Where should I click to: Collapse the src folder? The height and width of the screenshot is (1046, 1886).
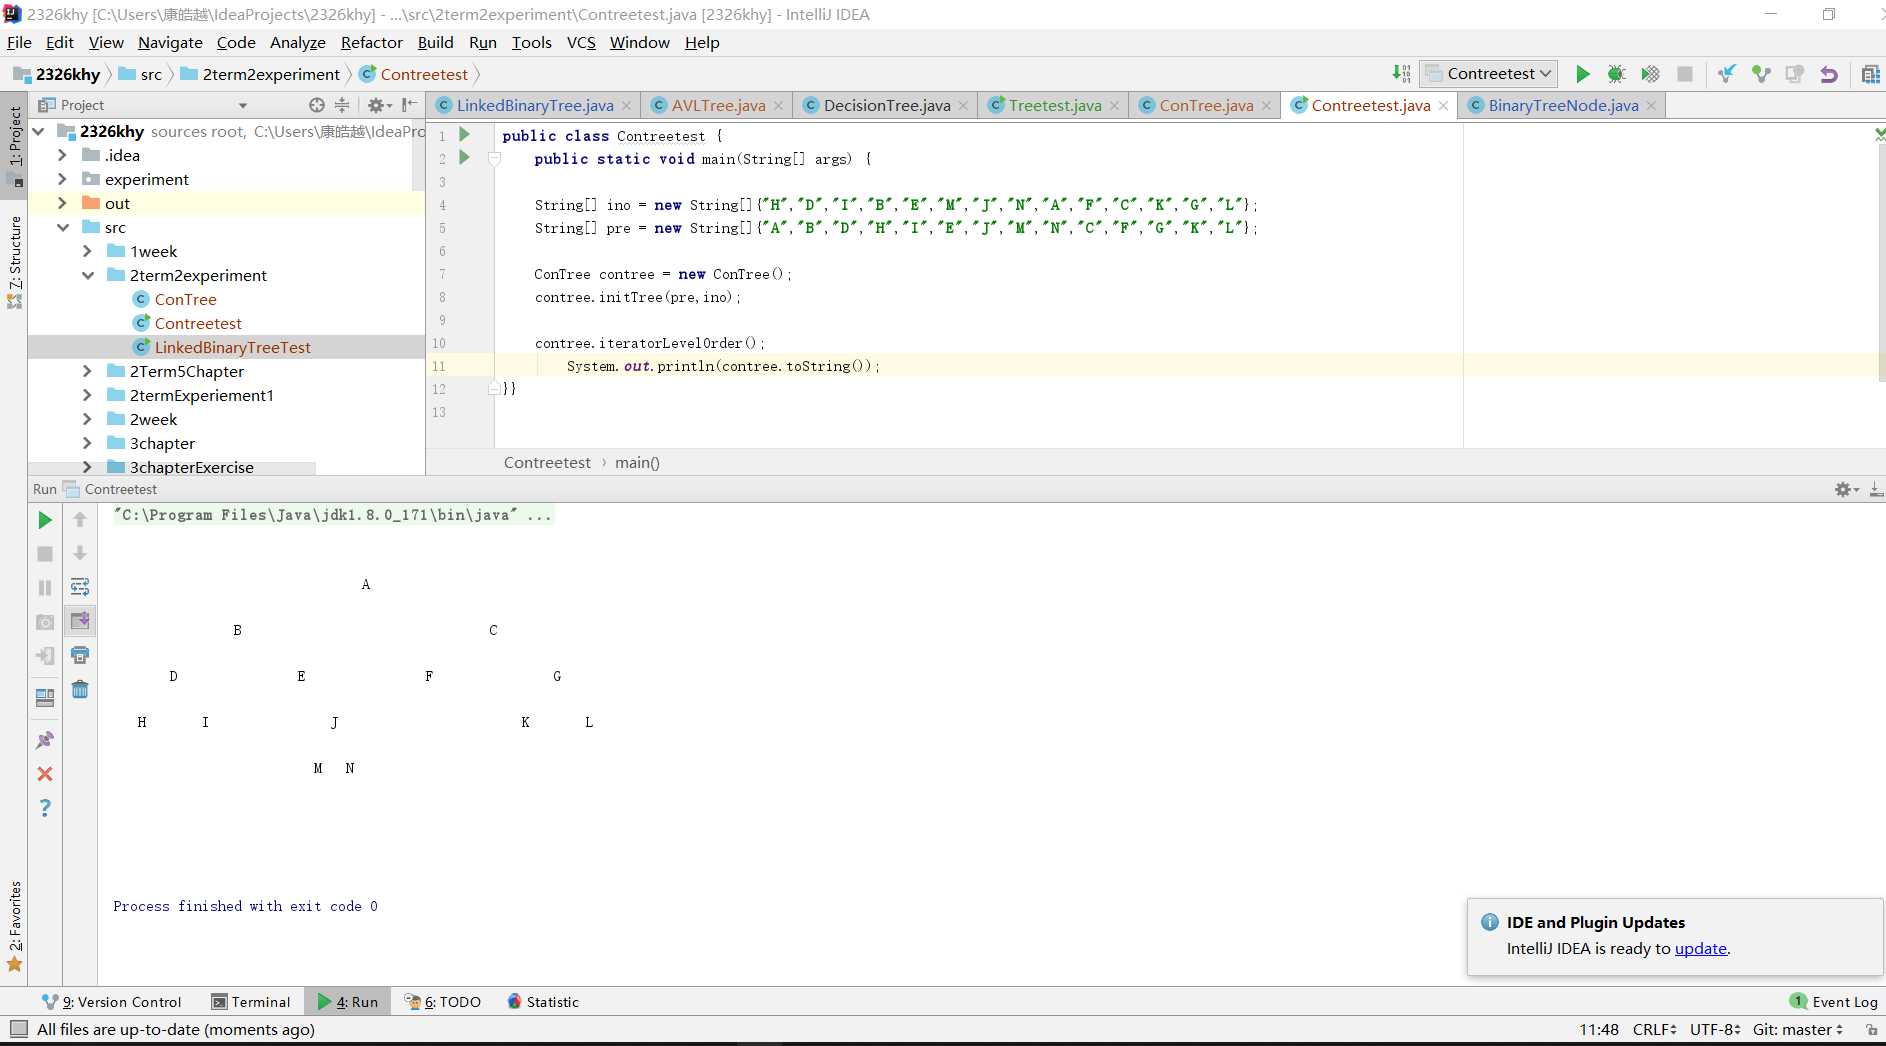pos(62,227)
